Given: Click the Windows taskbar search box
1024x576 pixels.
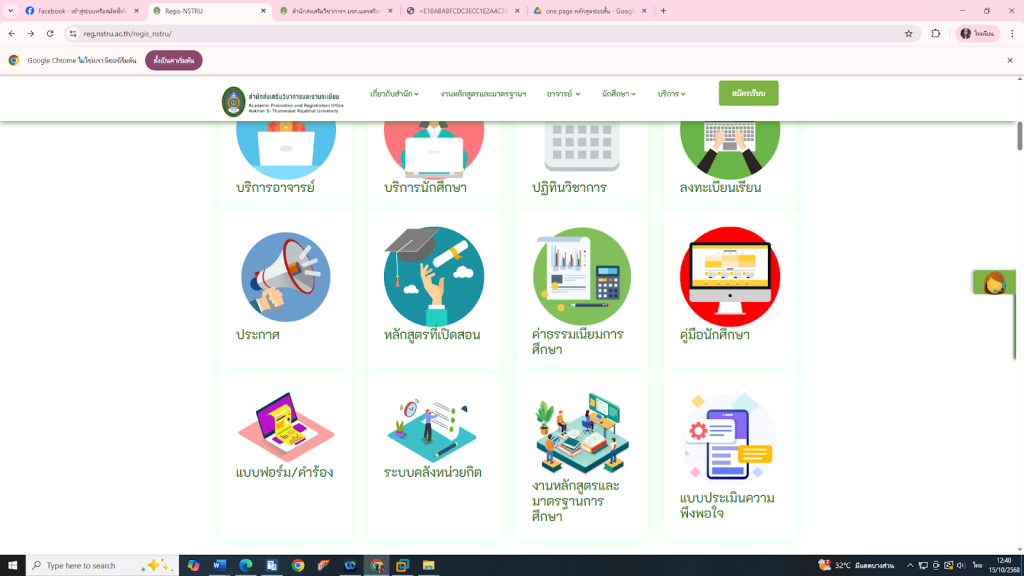Looking at the screenshot, I should tap(90, 565).
